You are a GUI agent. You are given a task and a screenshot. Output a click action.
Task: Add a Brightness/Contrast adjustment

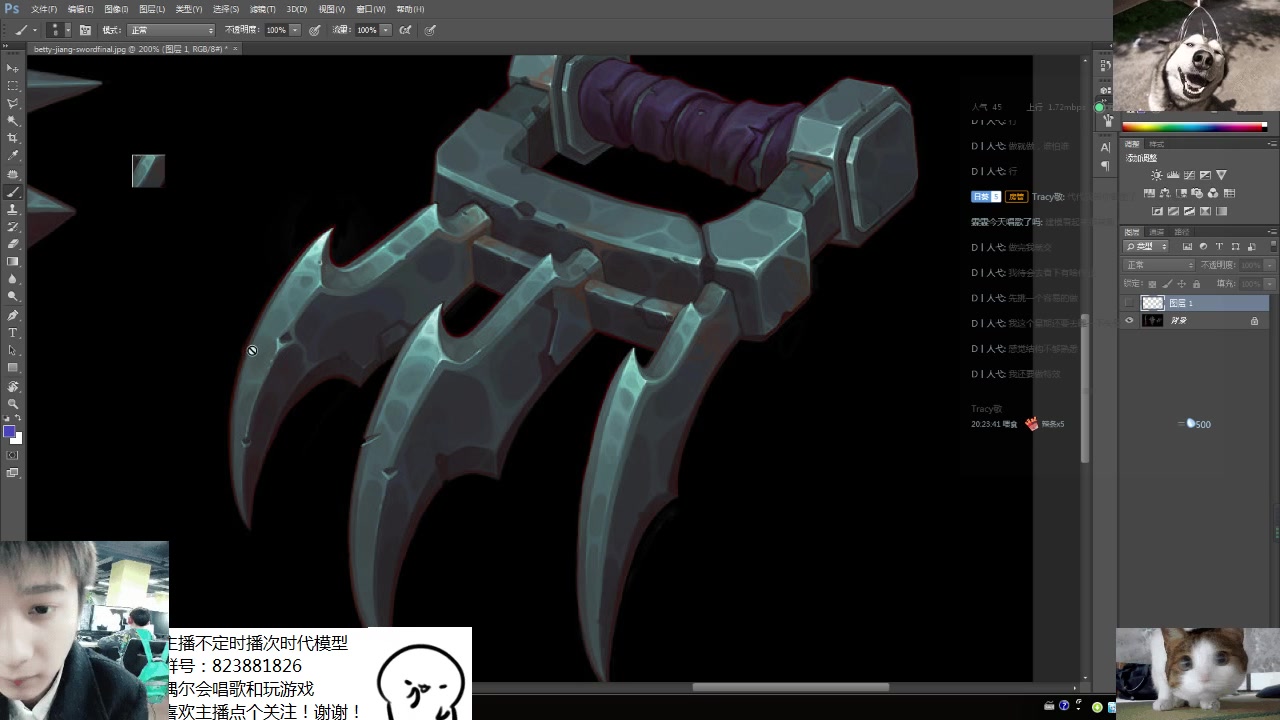pyautogui.click(x=1157, y=175)
